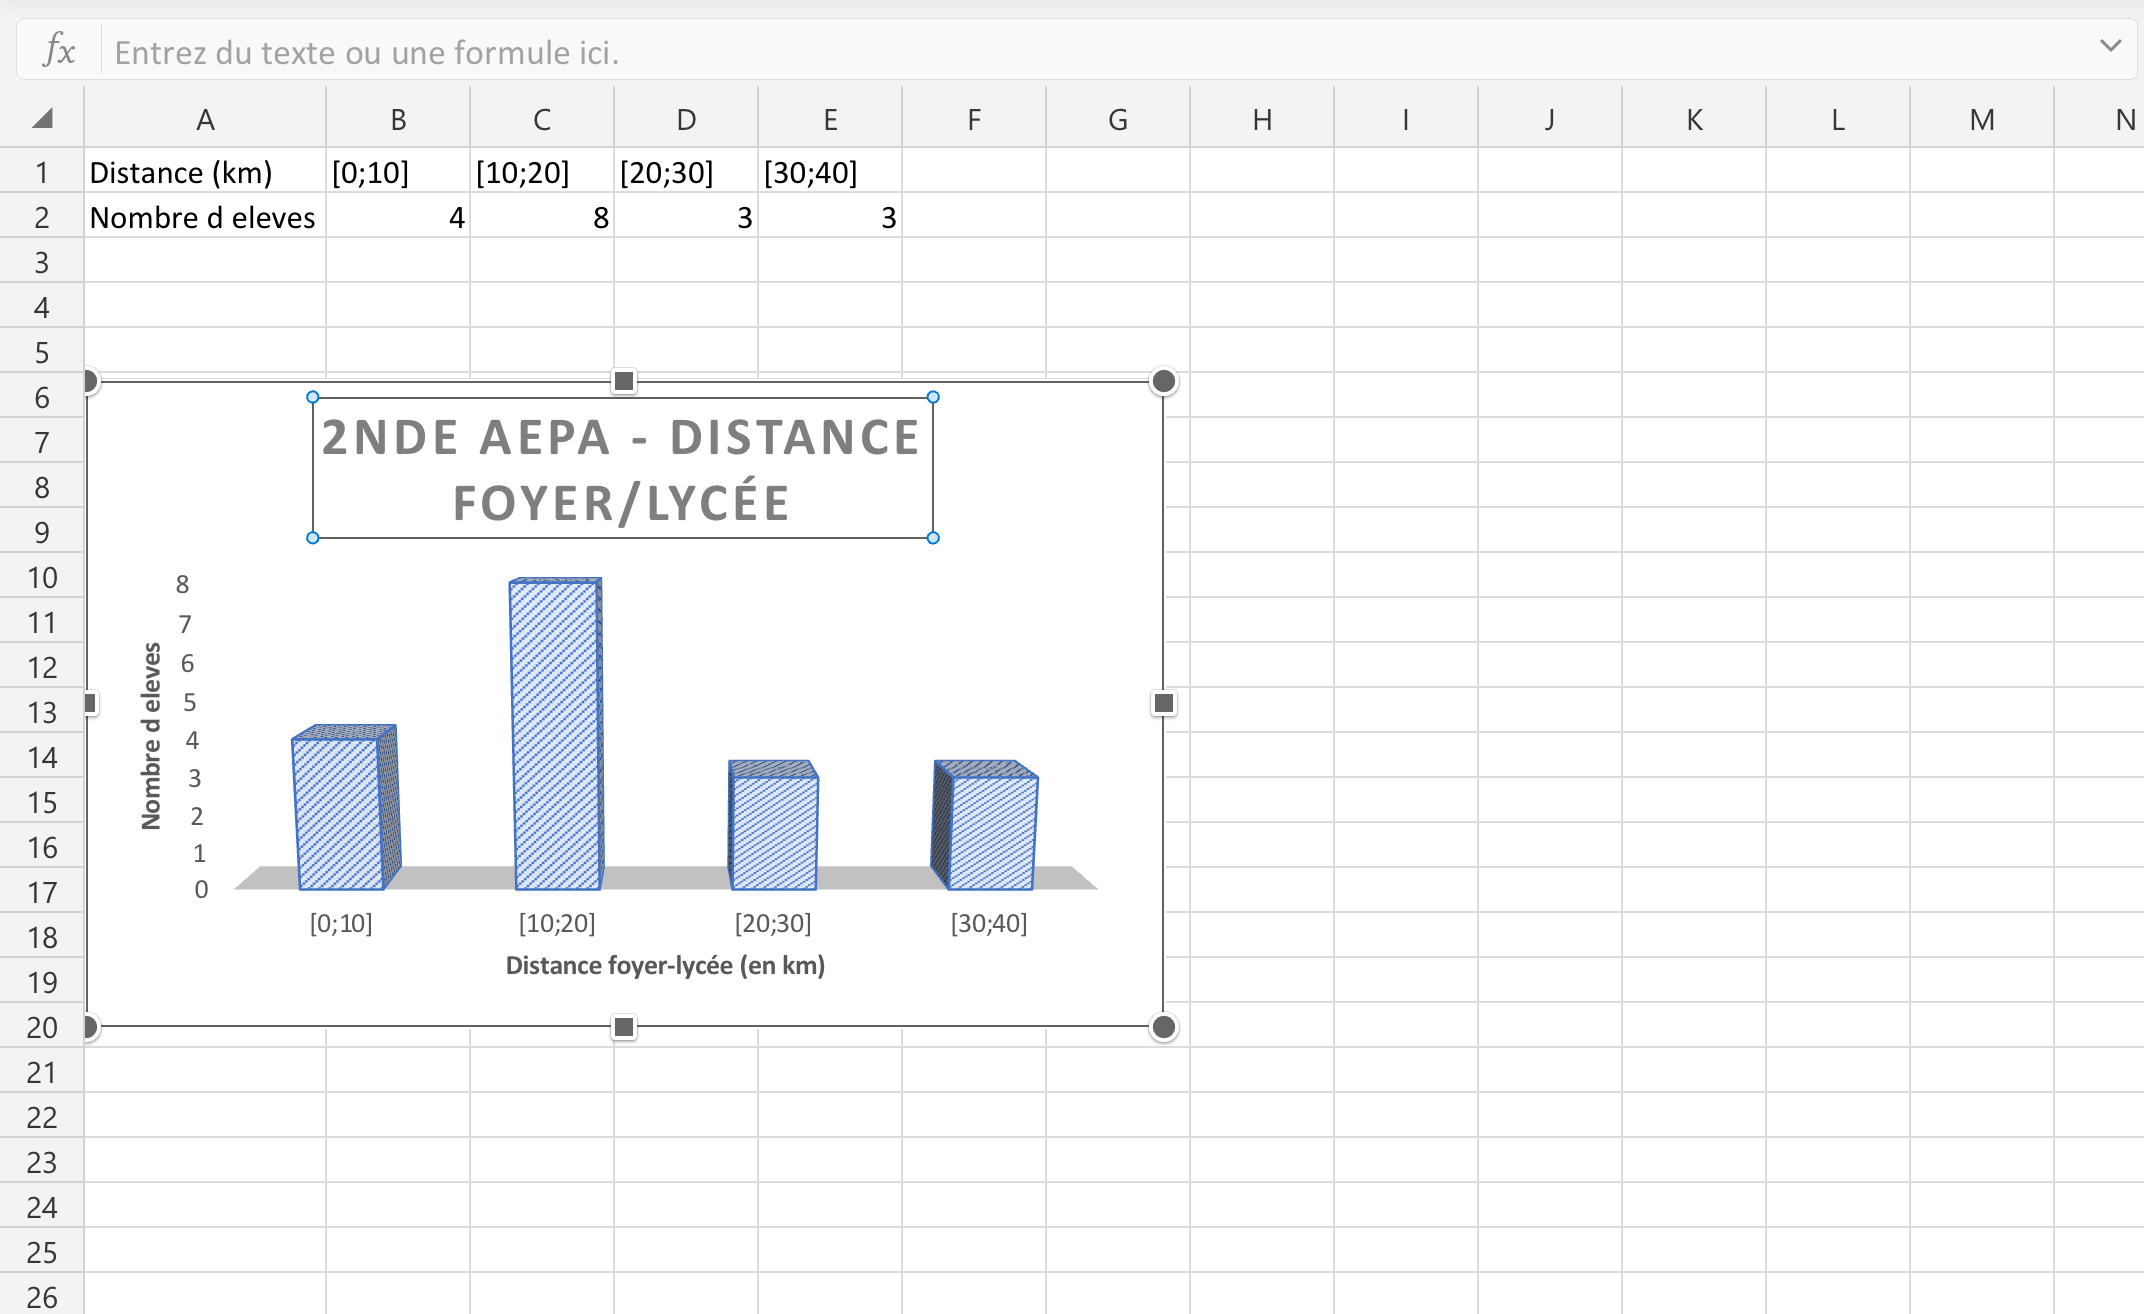
Task: Click the vertical axis title 'Nombre d eleves'
Action: [x=151, y=735]
